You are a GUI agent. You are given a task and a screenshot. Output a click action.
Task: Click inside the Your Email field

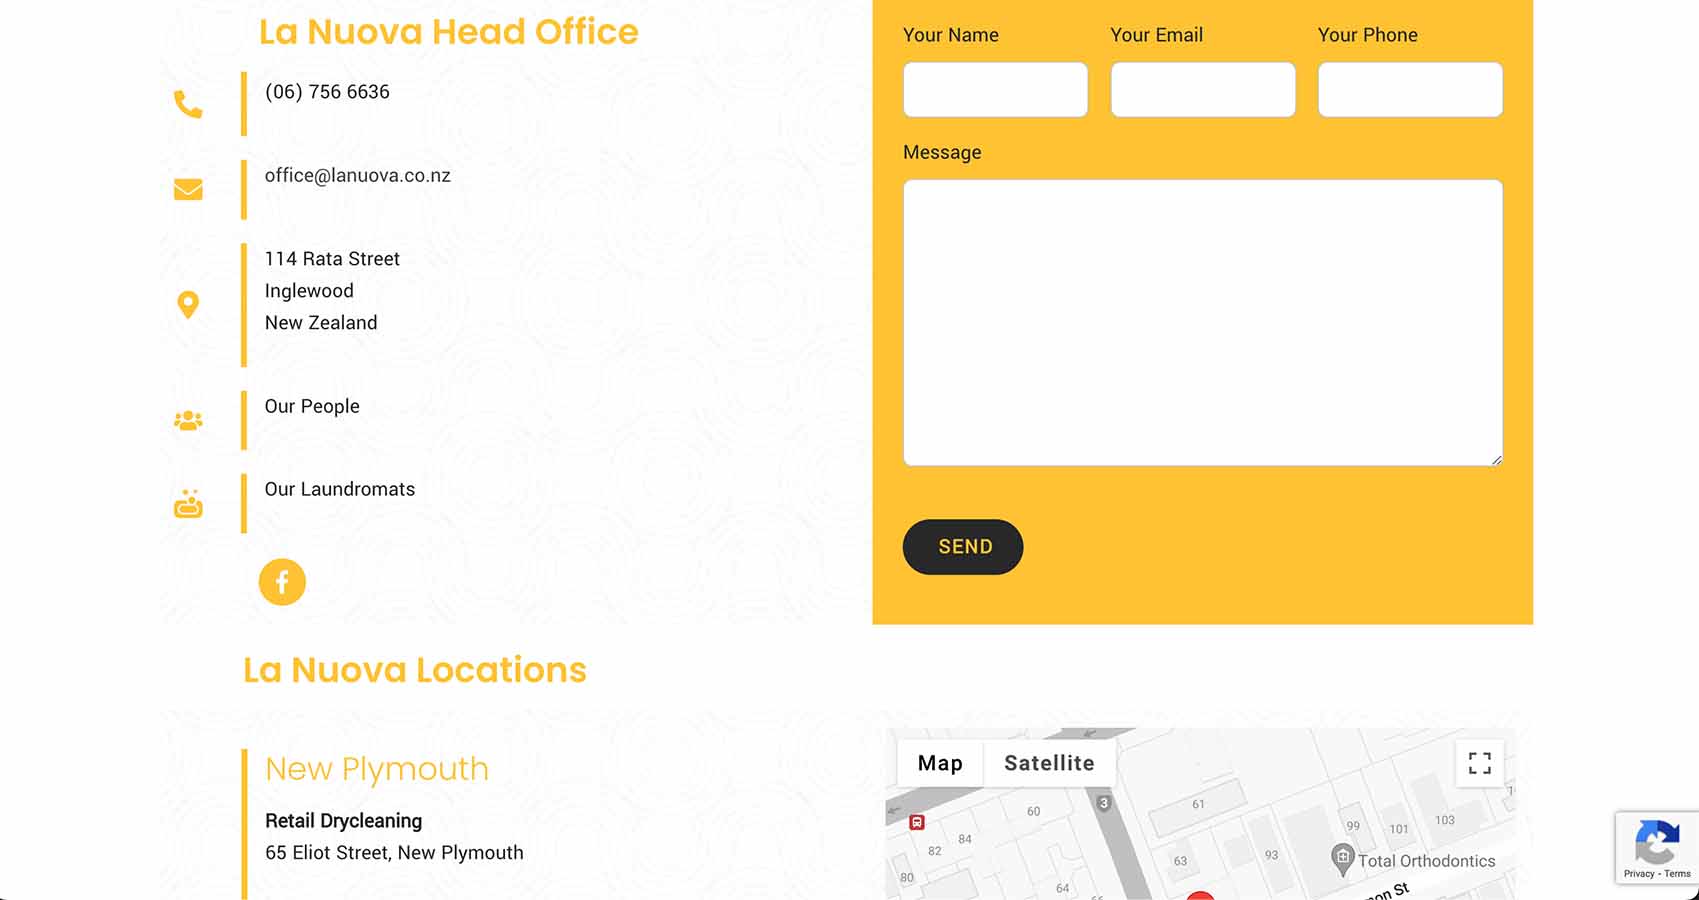[1202, 89]
